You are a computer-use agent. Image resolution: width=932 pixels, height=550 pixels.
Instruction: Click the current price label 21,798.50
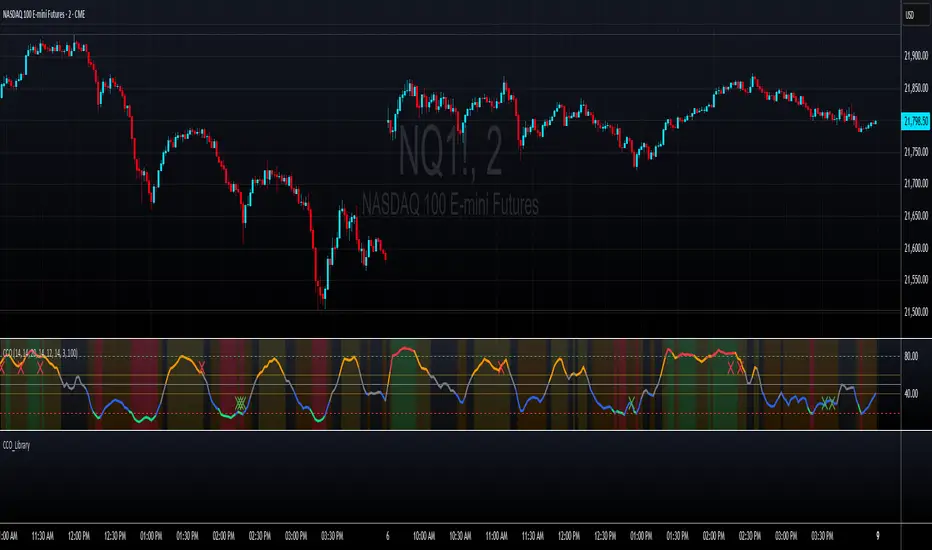click(915, 121)
